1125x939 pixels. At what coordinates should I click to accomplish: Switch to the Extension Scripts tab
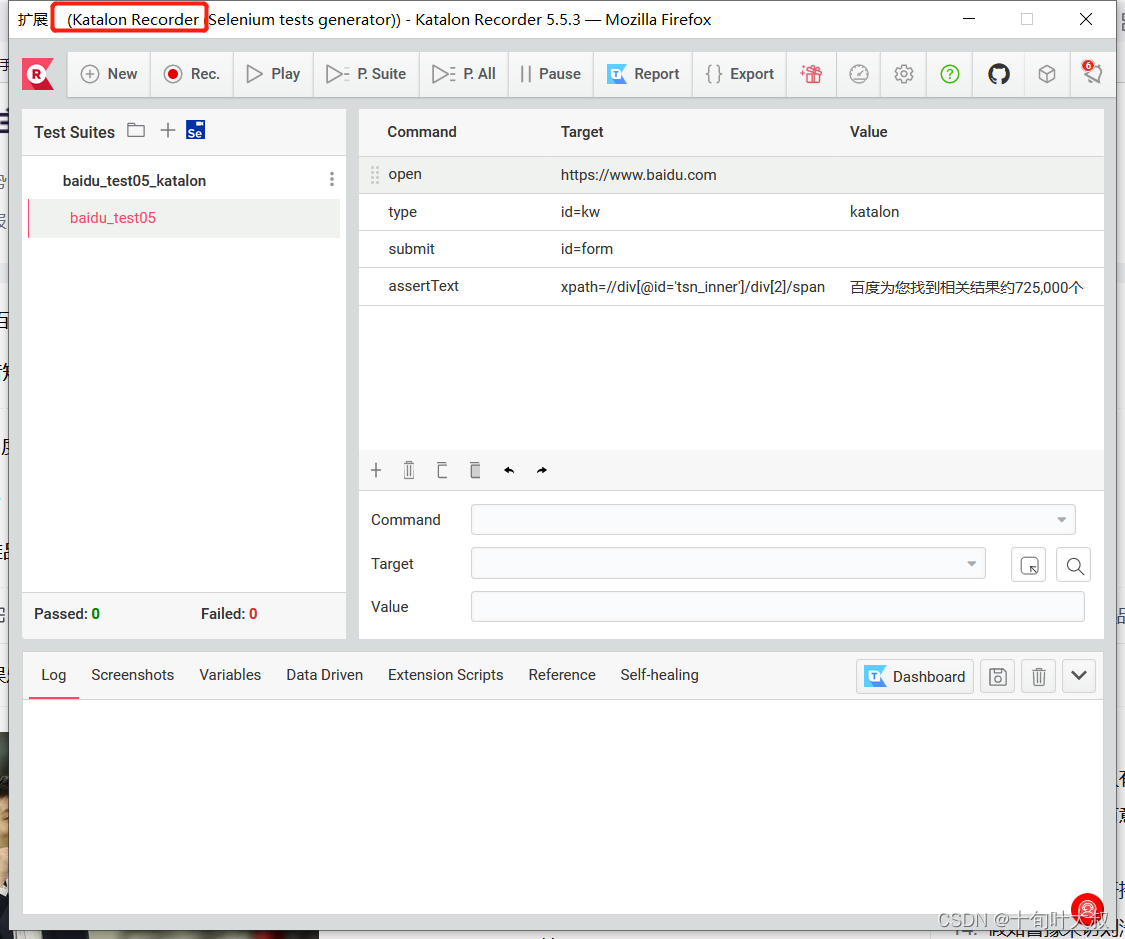(446, 676)
